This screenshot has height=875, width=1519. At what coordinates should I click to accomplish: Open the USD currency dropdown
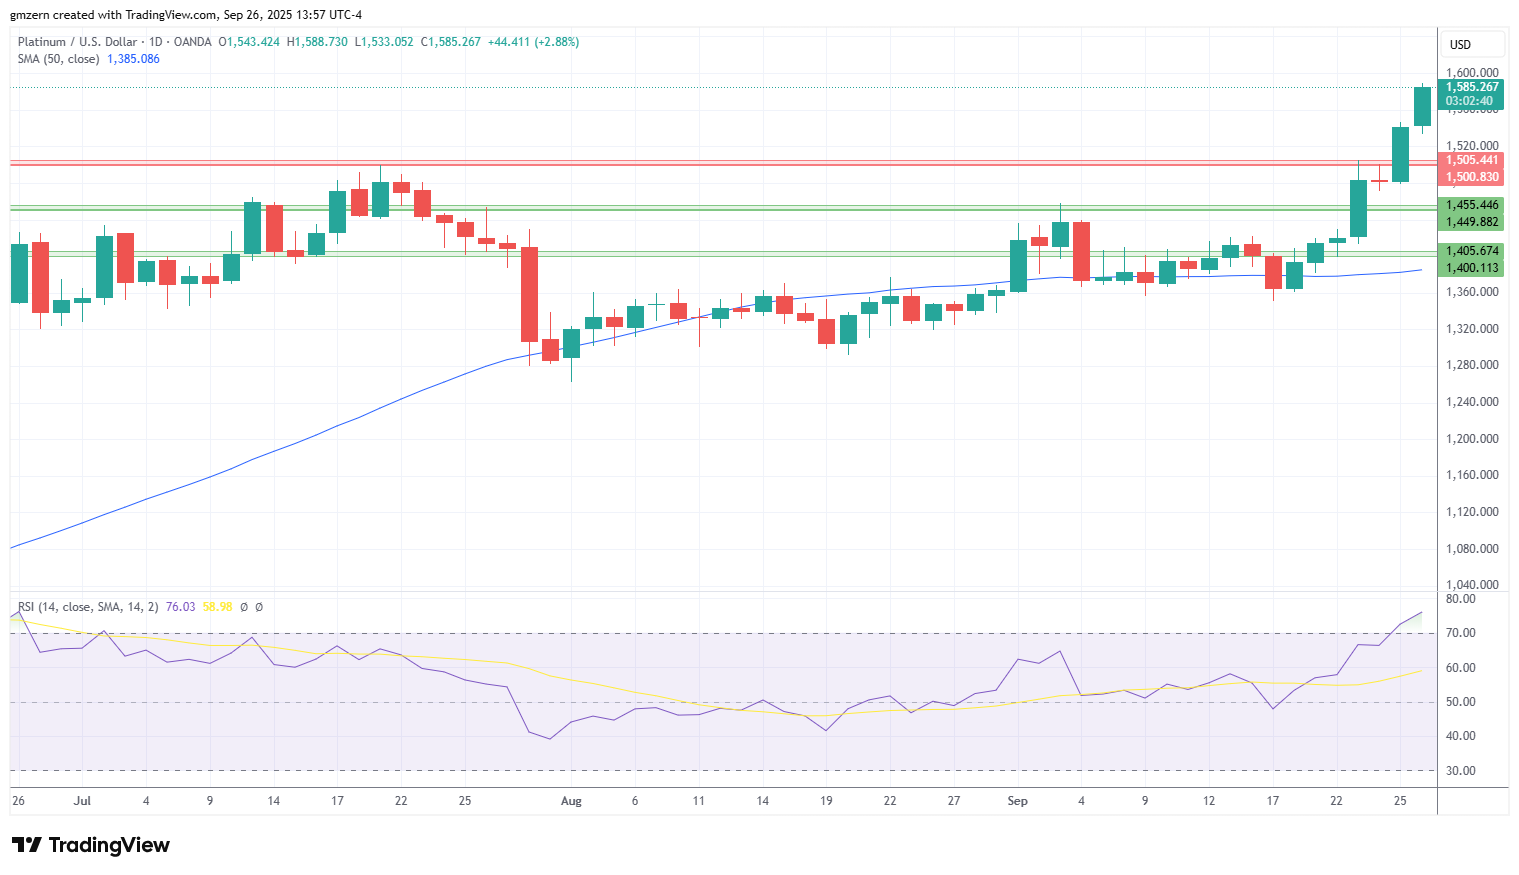click(x=1472, y=44)
